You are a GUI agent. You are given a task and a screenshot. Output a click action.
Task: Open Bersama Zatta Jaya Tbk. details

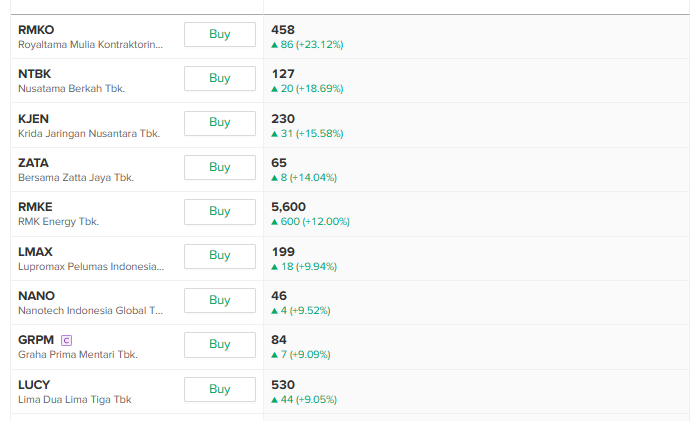pos(75,177)
